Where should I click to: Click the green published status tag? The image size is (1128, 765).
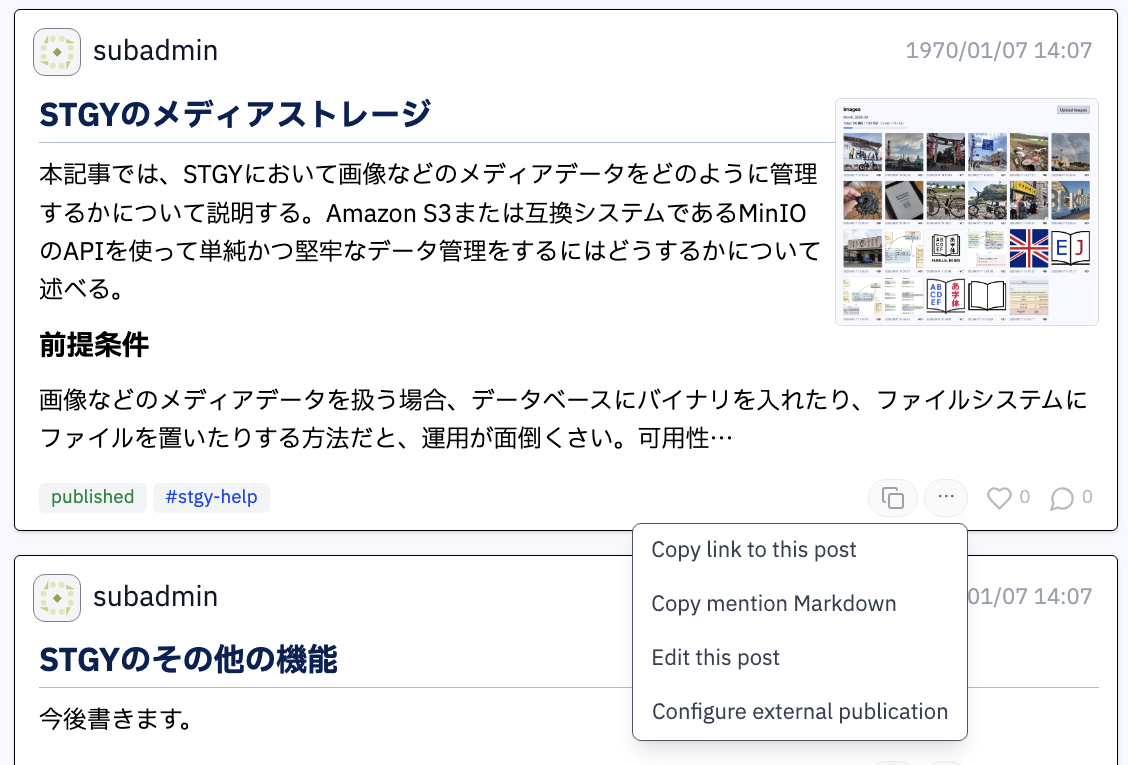click(x=93, y=498)
